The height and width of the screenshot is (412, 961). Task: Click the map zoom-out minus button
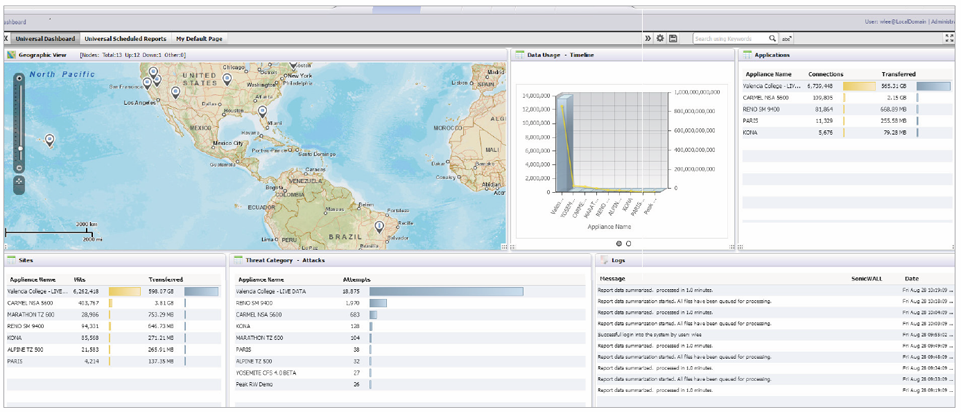(x=19, y=167)
